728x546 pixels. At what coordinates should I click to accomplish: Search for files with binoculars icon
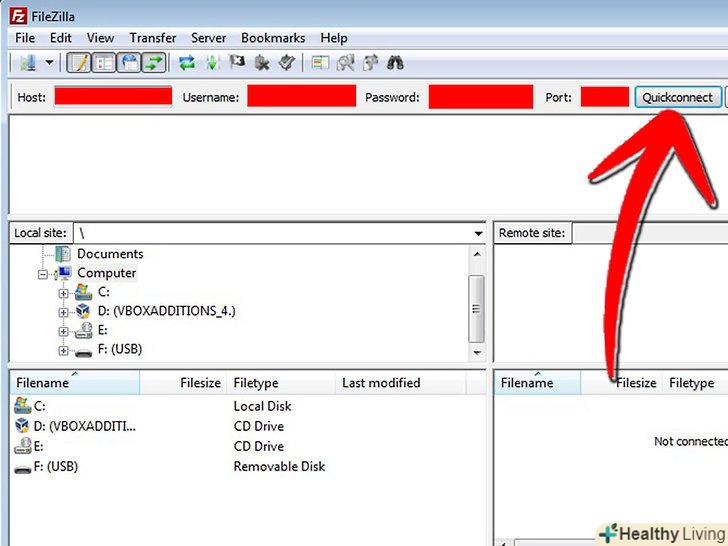395,63
